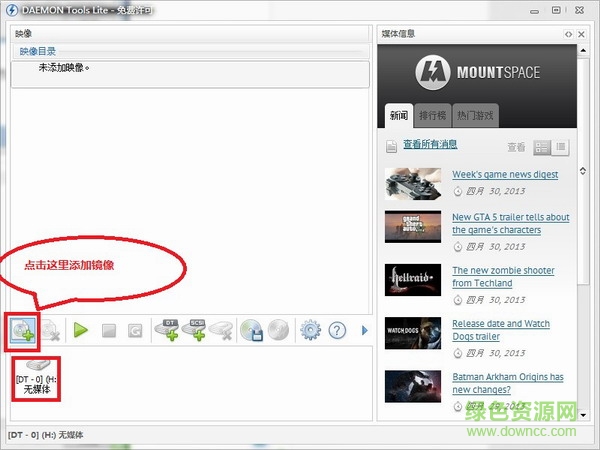Click the DT-0 status bar text
This screenshot has width=600, height=450.
[46, 435]
